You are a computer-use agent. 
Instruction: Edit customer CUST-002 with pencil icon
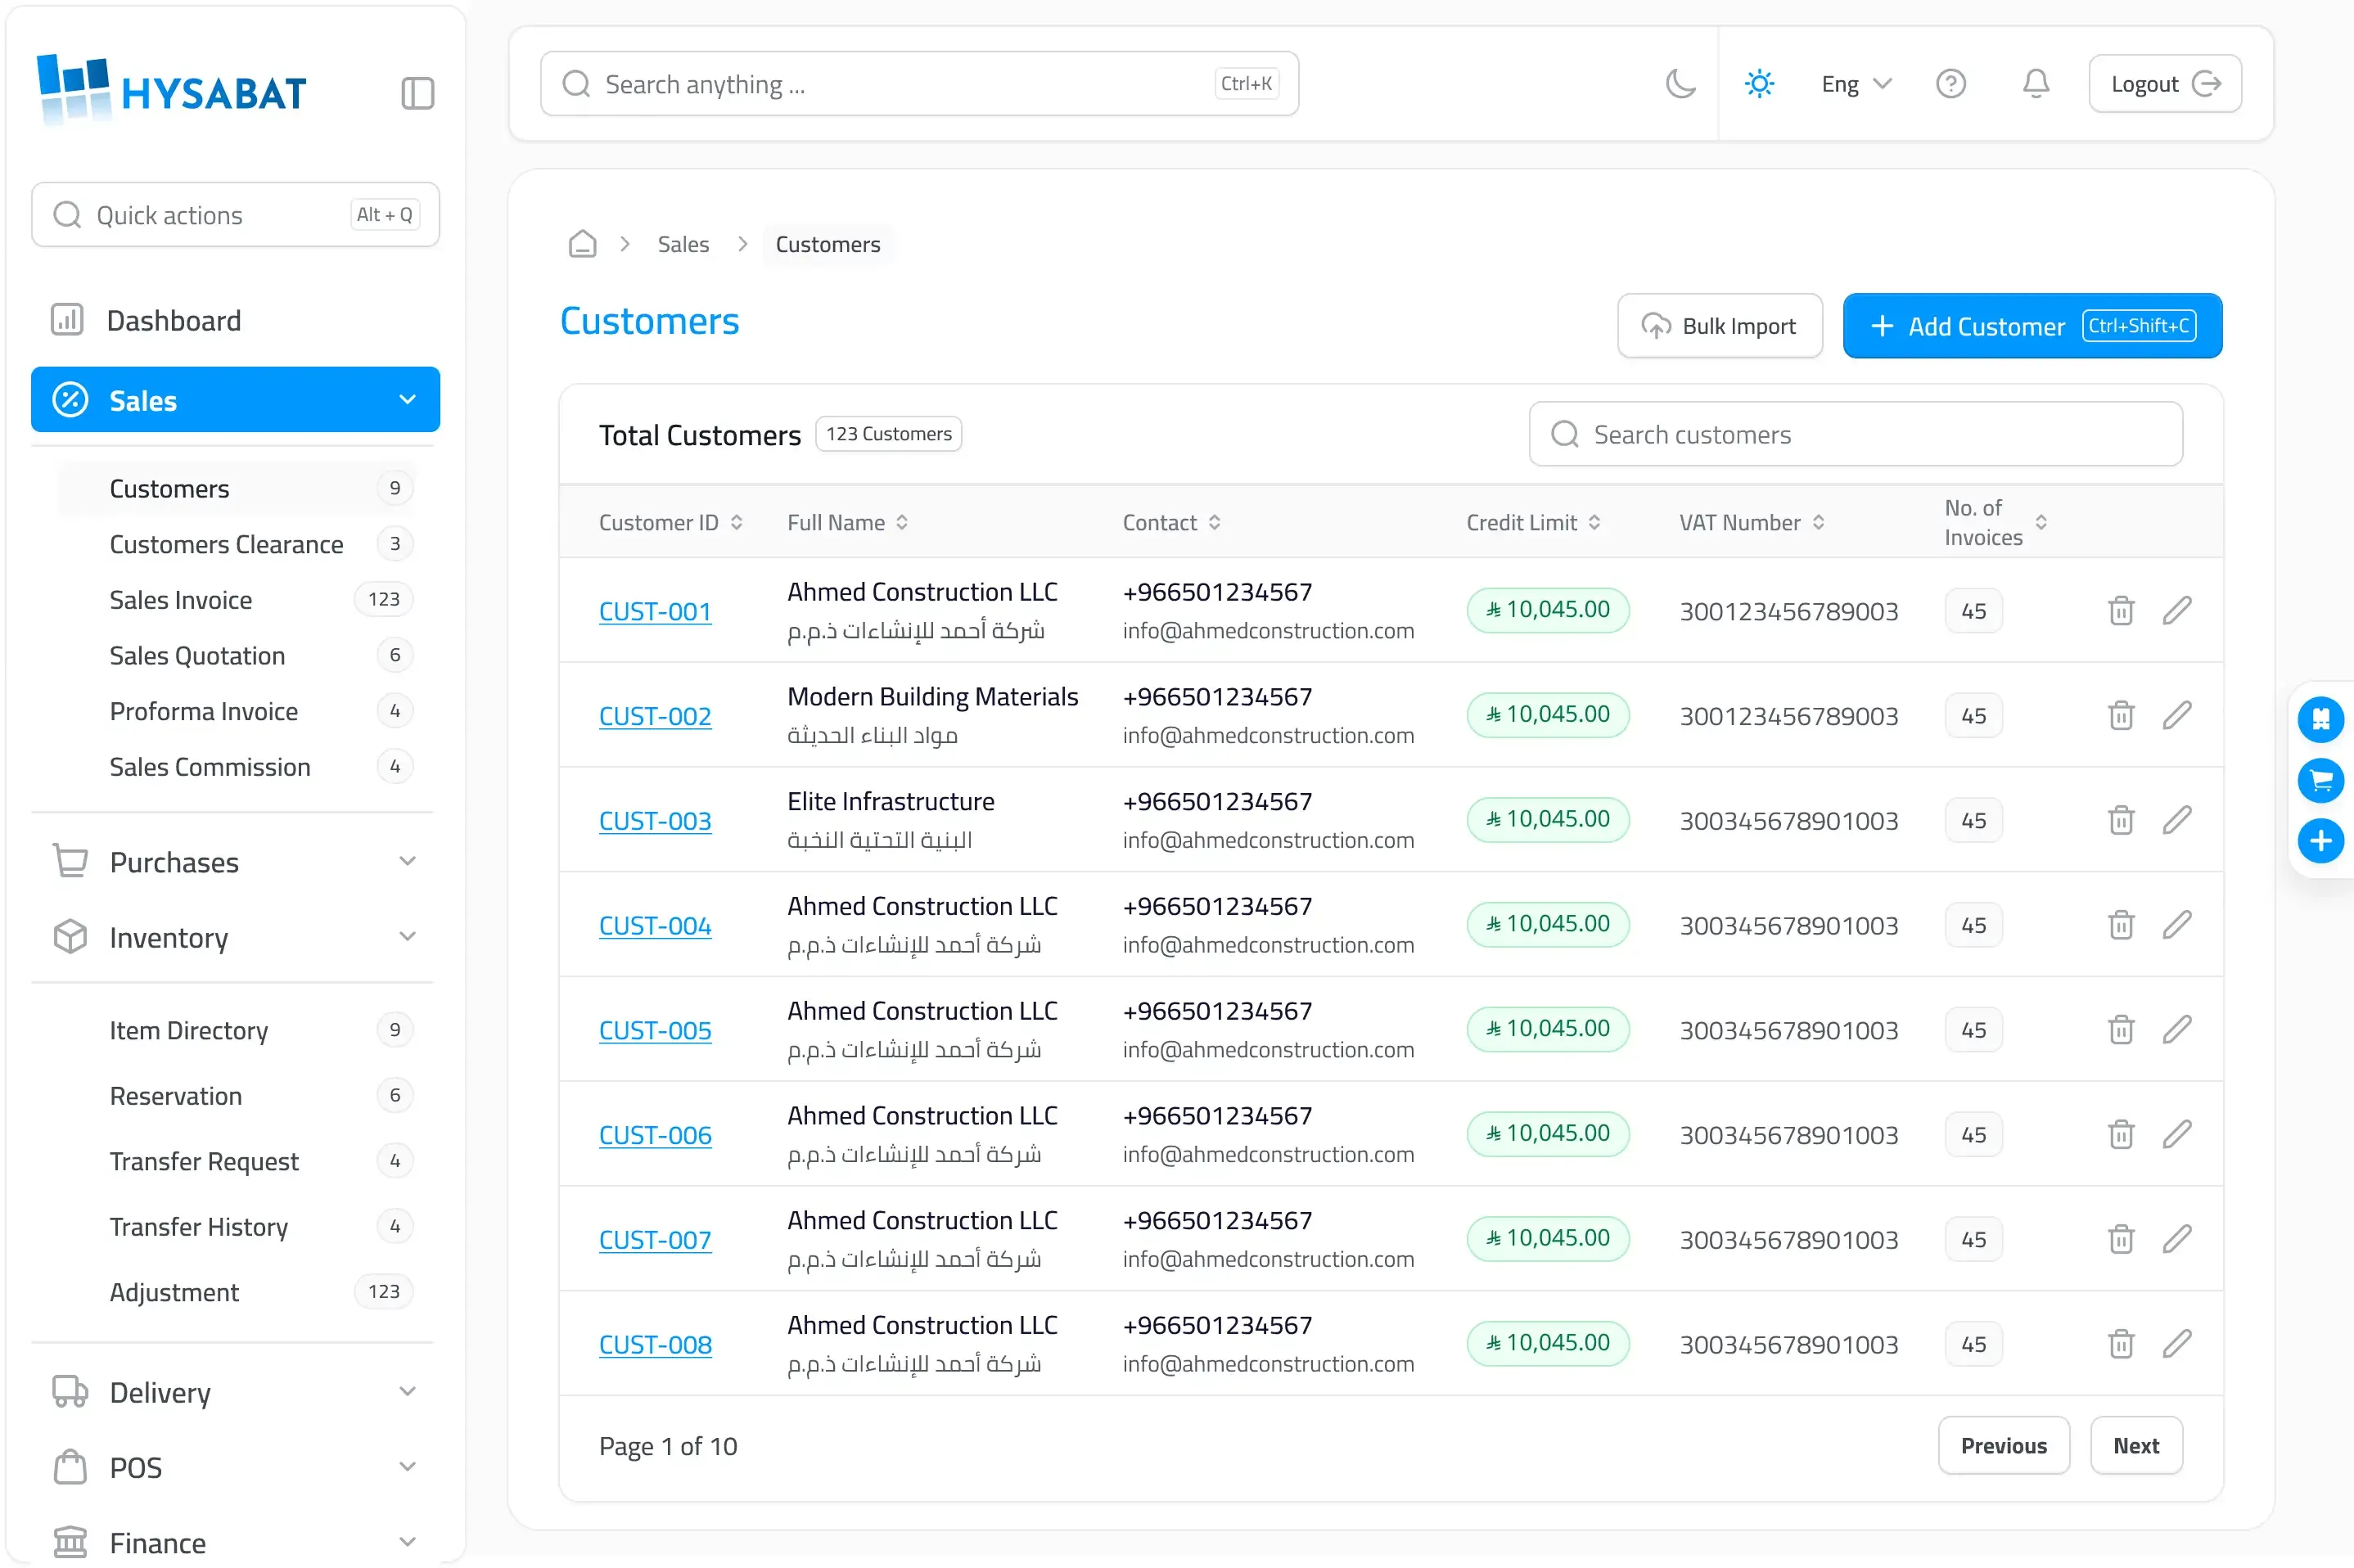coord(2177,715)
